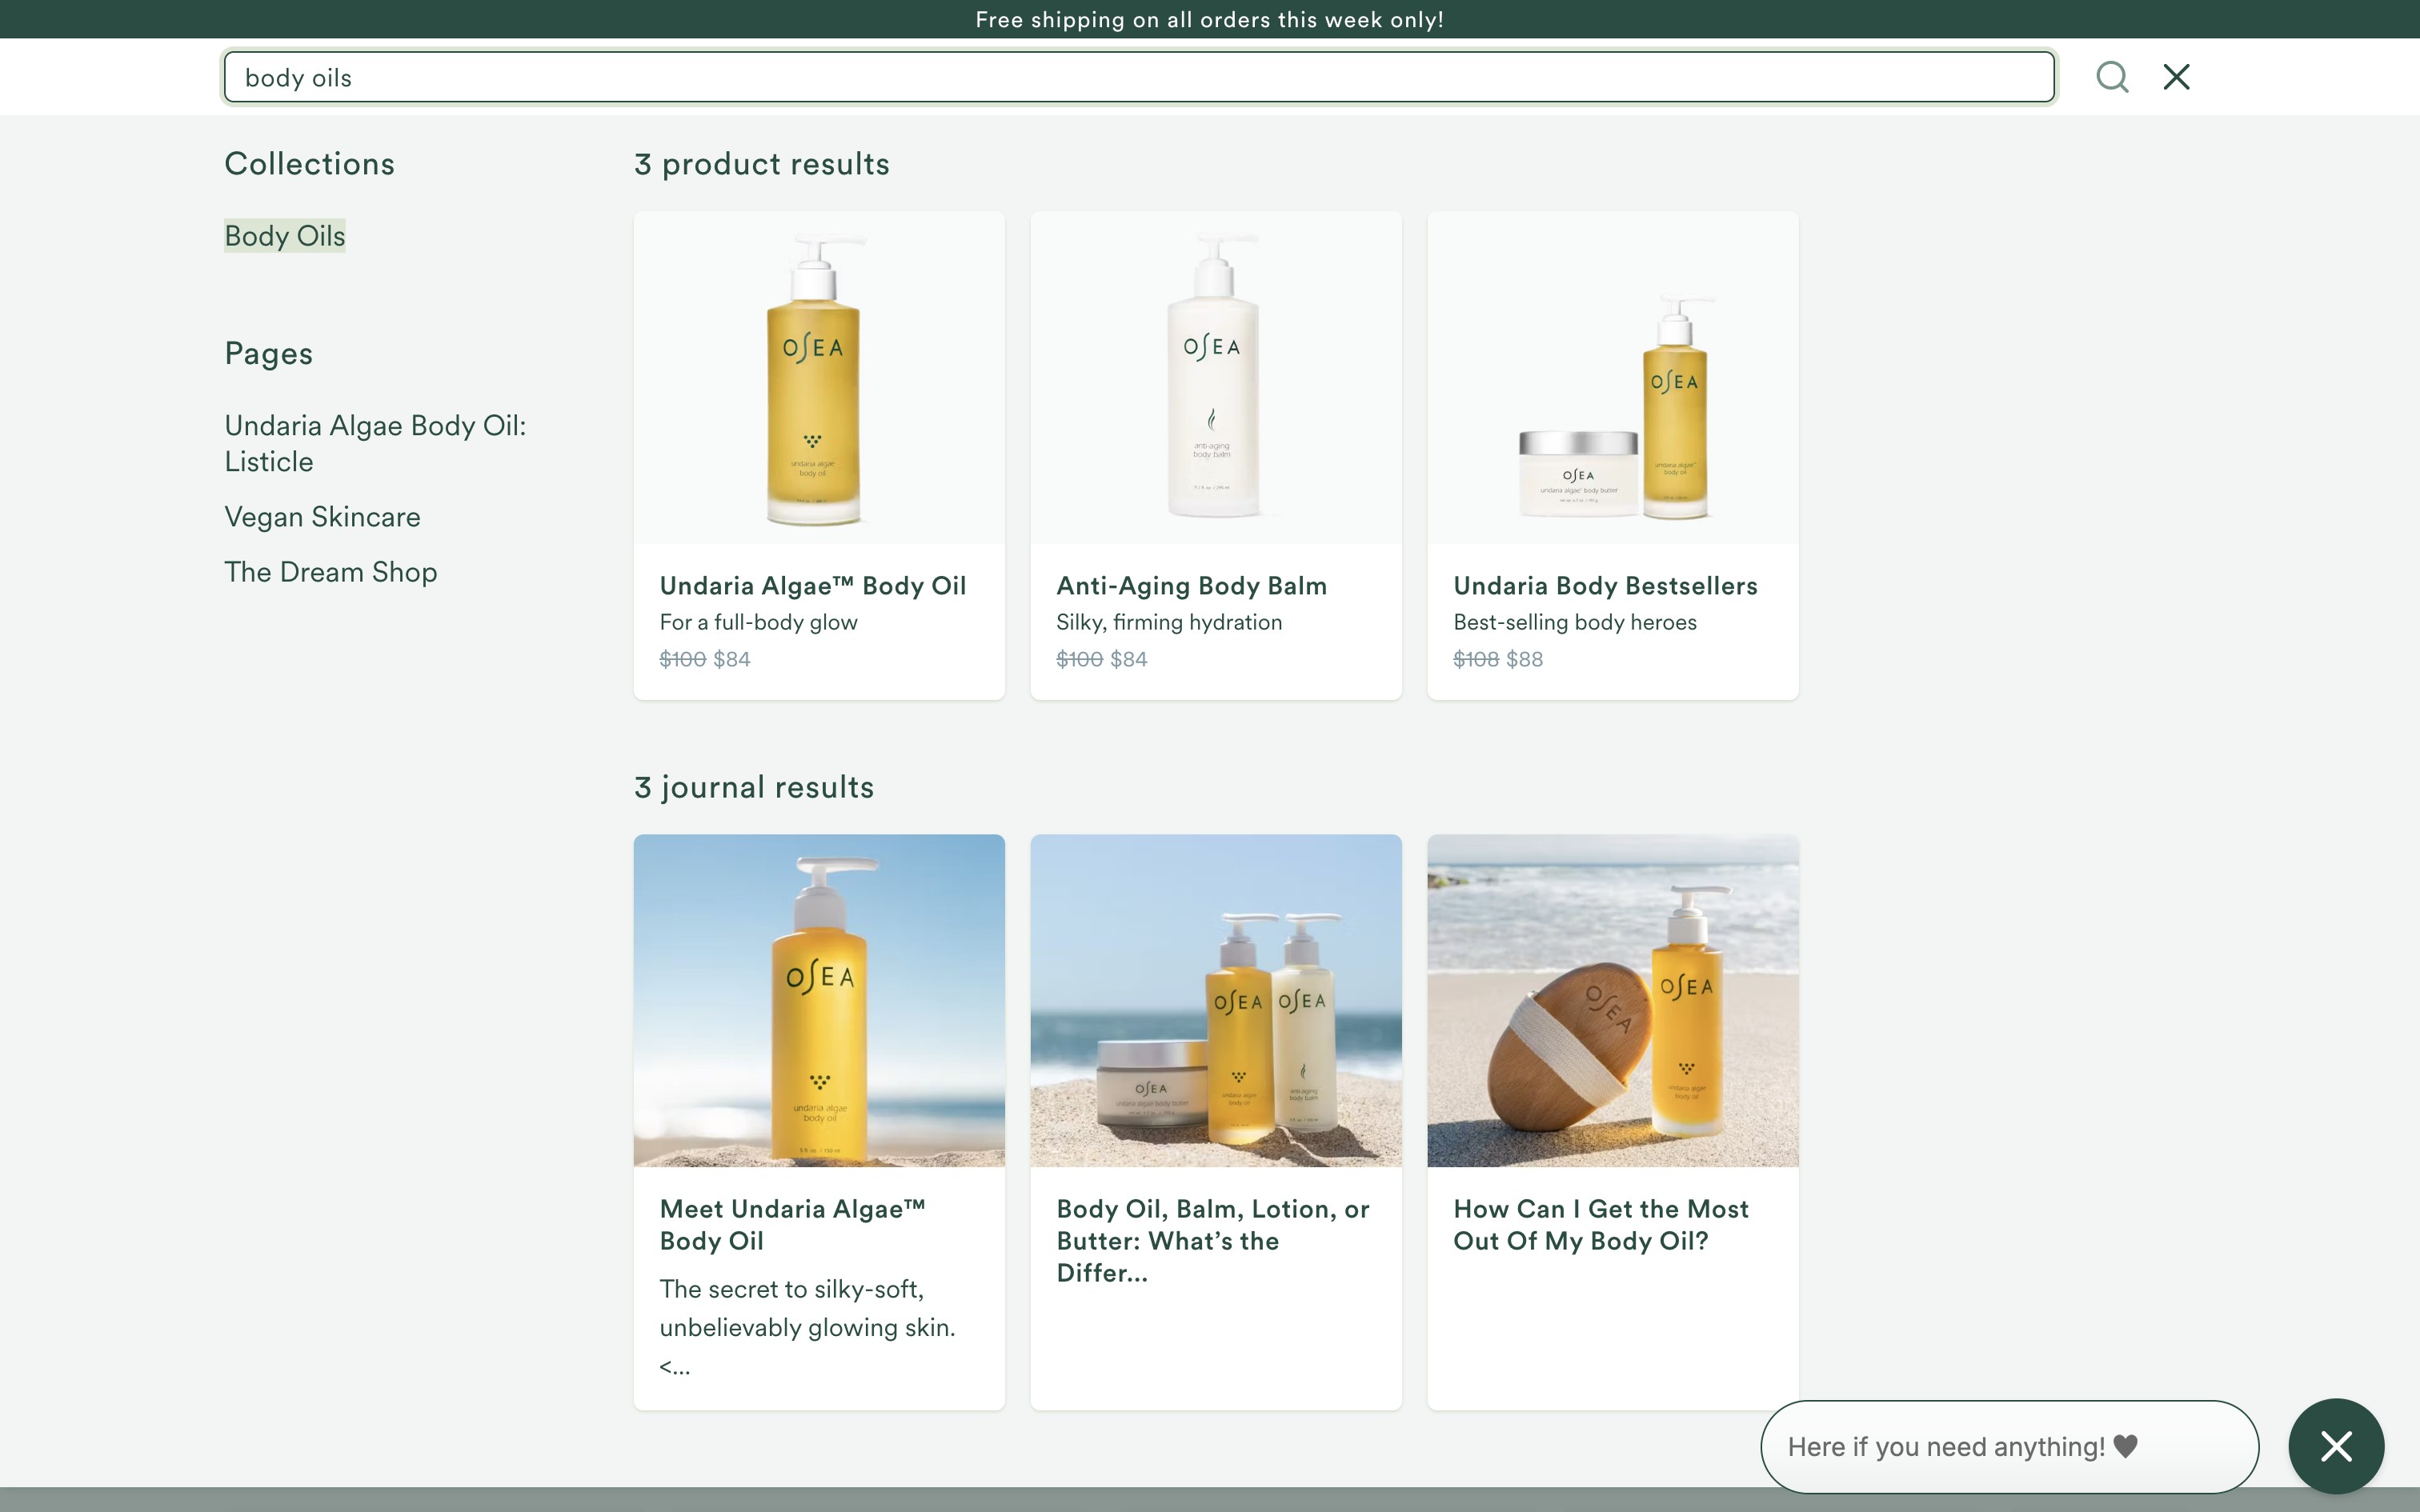
Task: Open Body Oil, Balm, Lotion journal image
Action: click(x=1216, y=1001)
